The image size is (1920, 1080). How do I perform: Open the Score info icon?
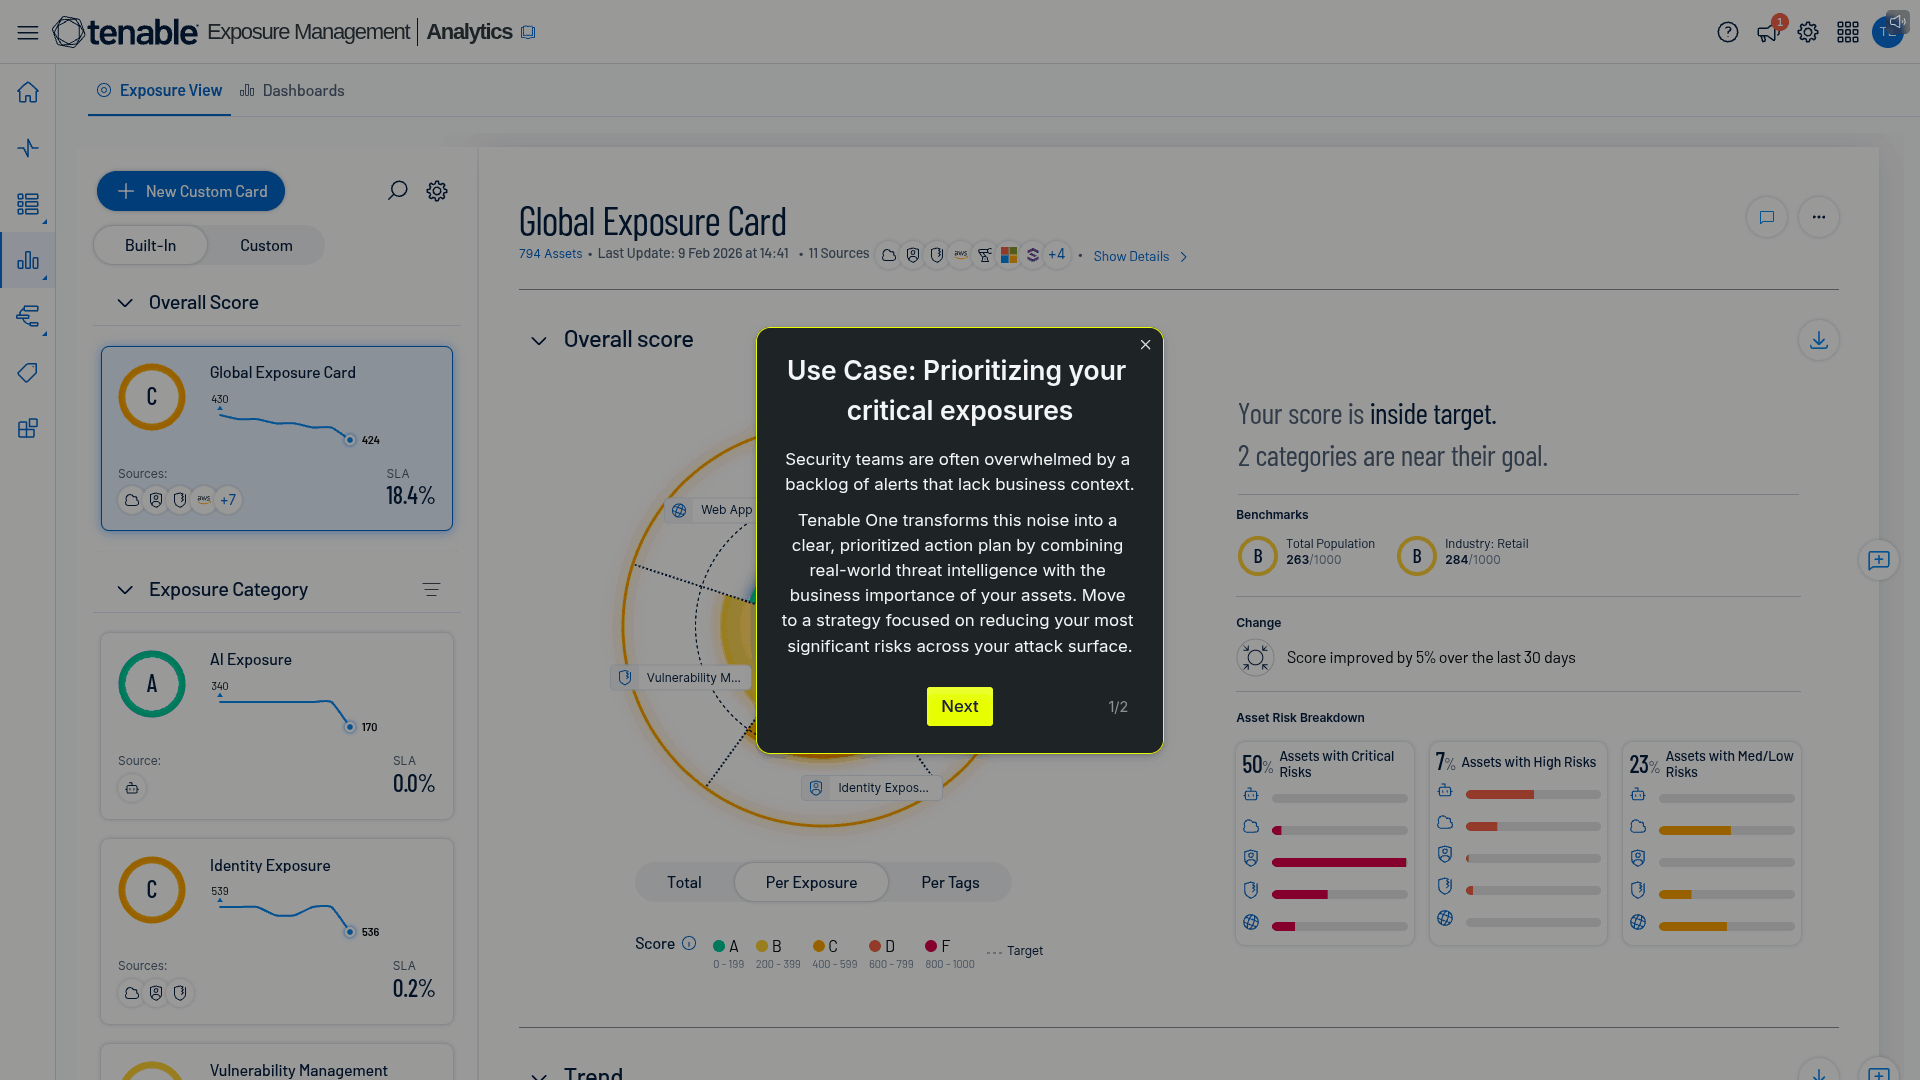[689, 943]
